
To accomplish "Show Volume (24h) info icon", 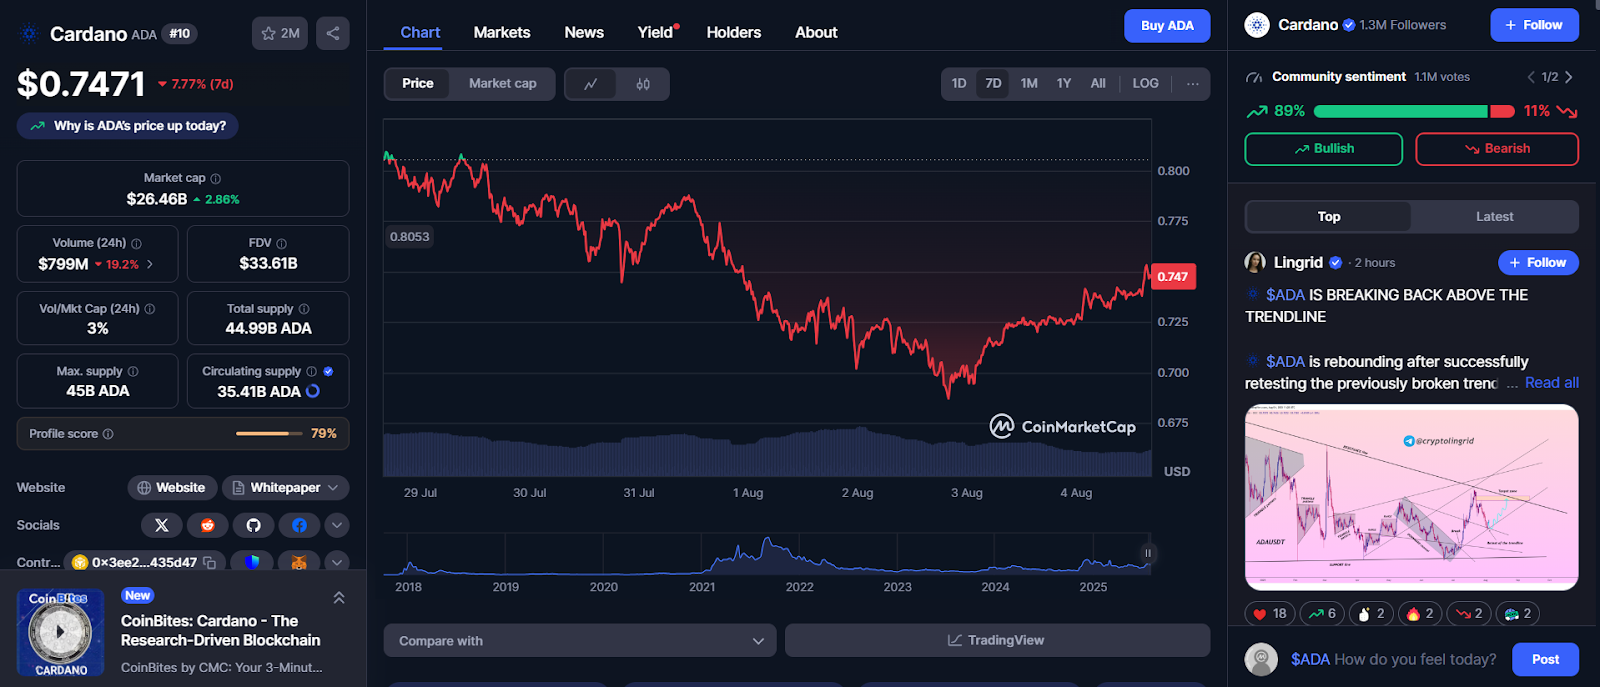I will point(137,244).
